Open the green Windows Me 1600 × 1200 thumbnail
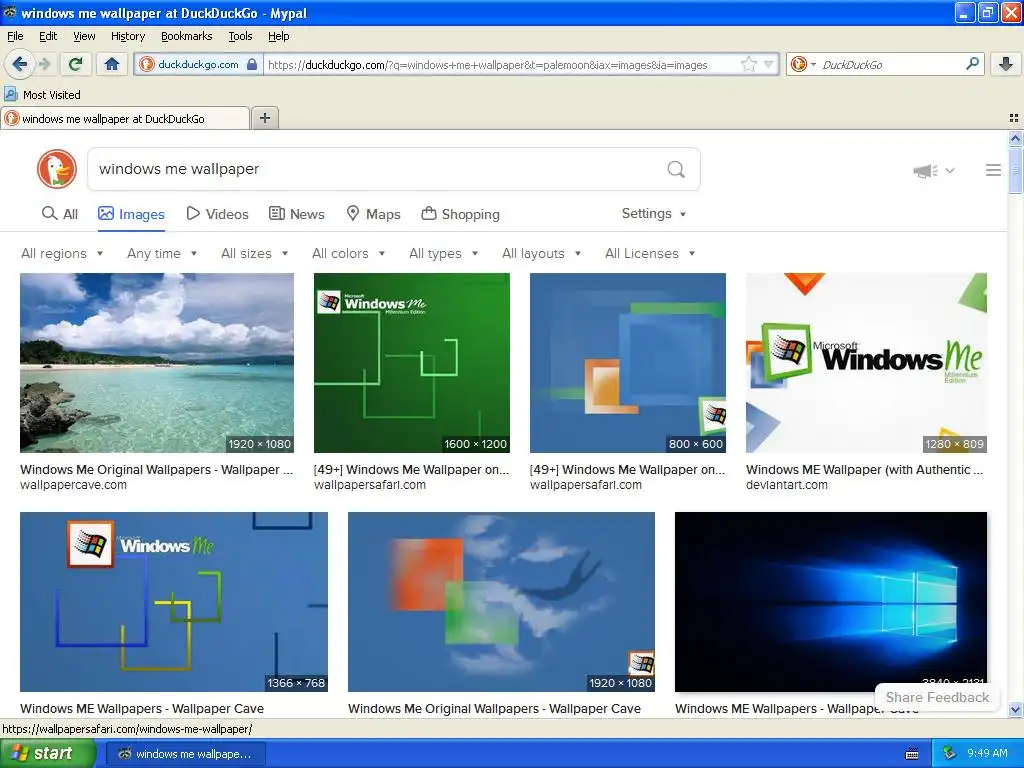Screen dimensions: 1024x768 tap(411, 362)
